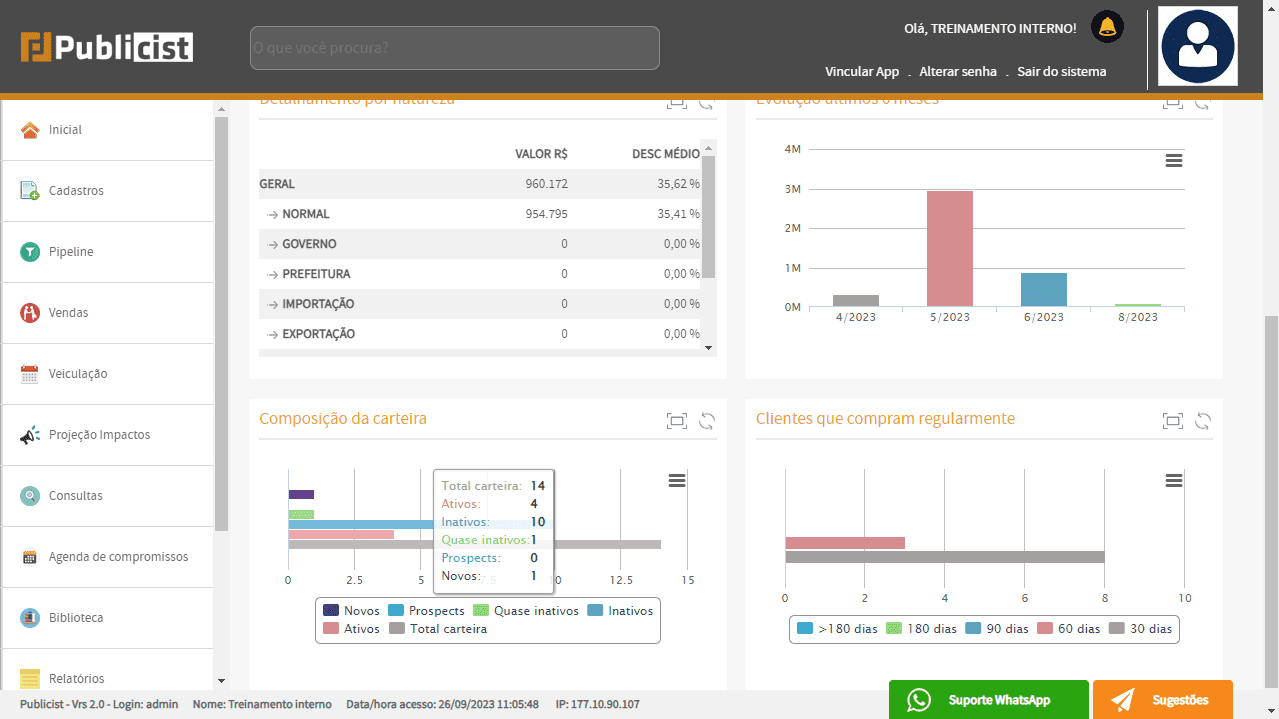Click the Inativos legend color swatch

click(595, 611)
